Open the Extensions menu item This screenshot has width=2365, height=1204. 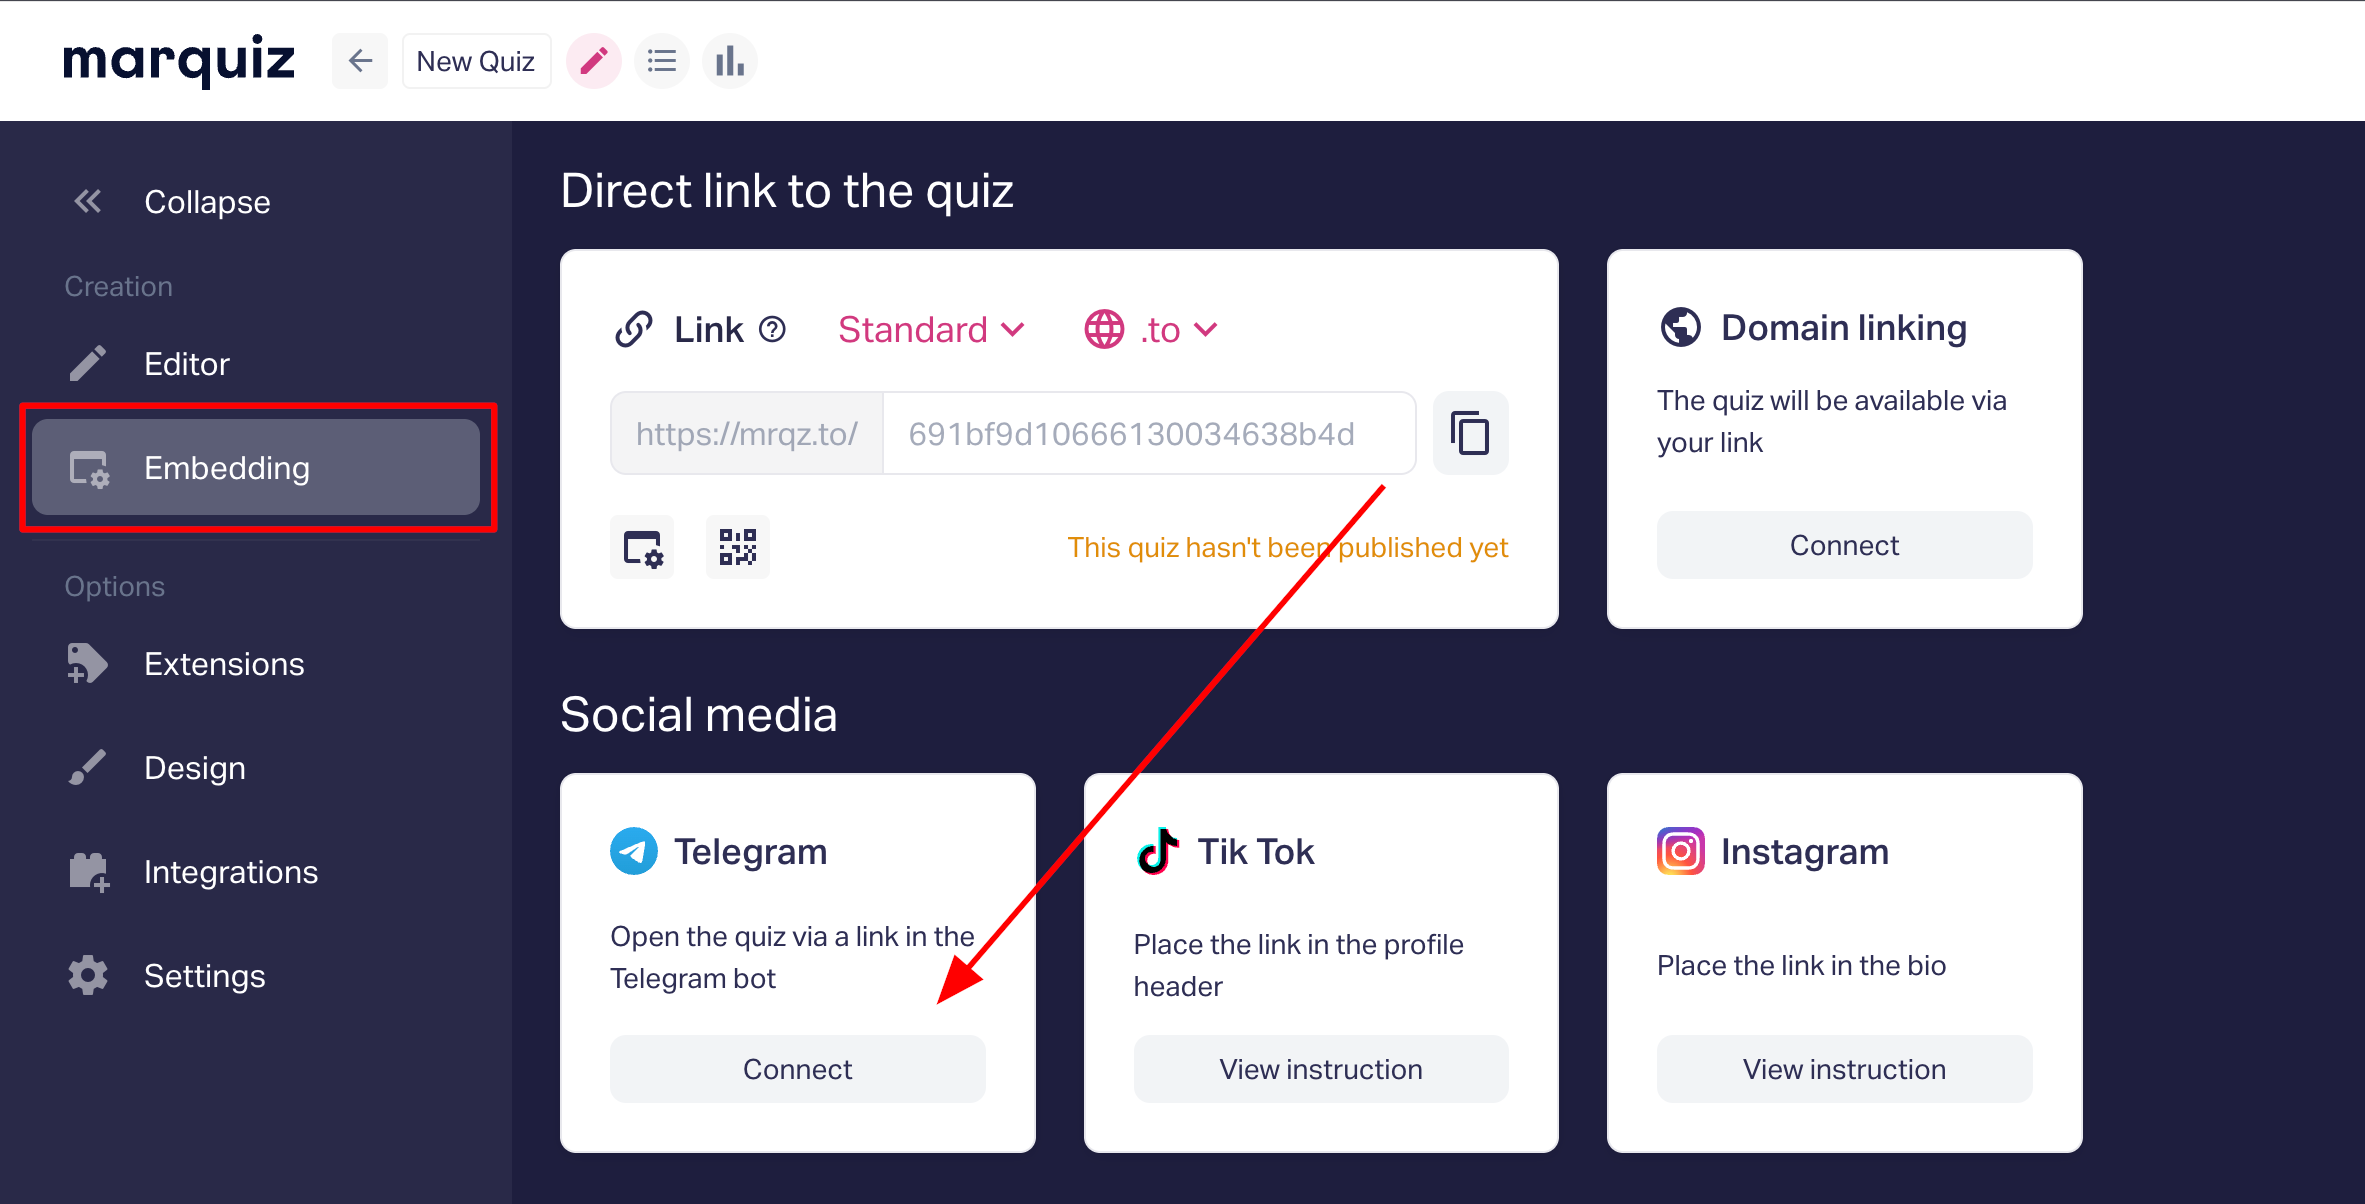224,664
